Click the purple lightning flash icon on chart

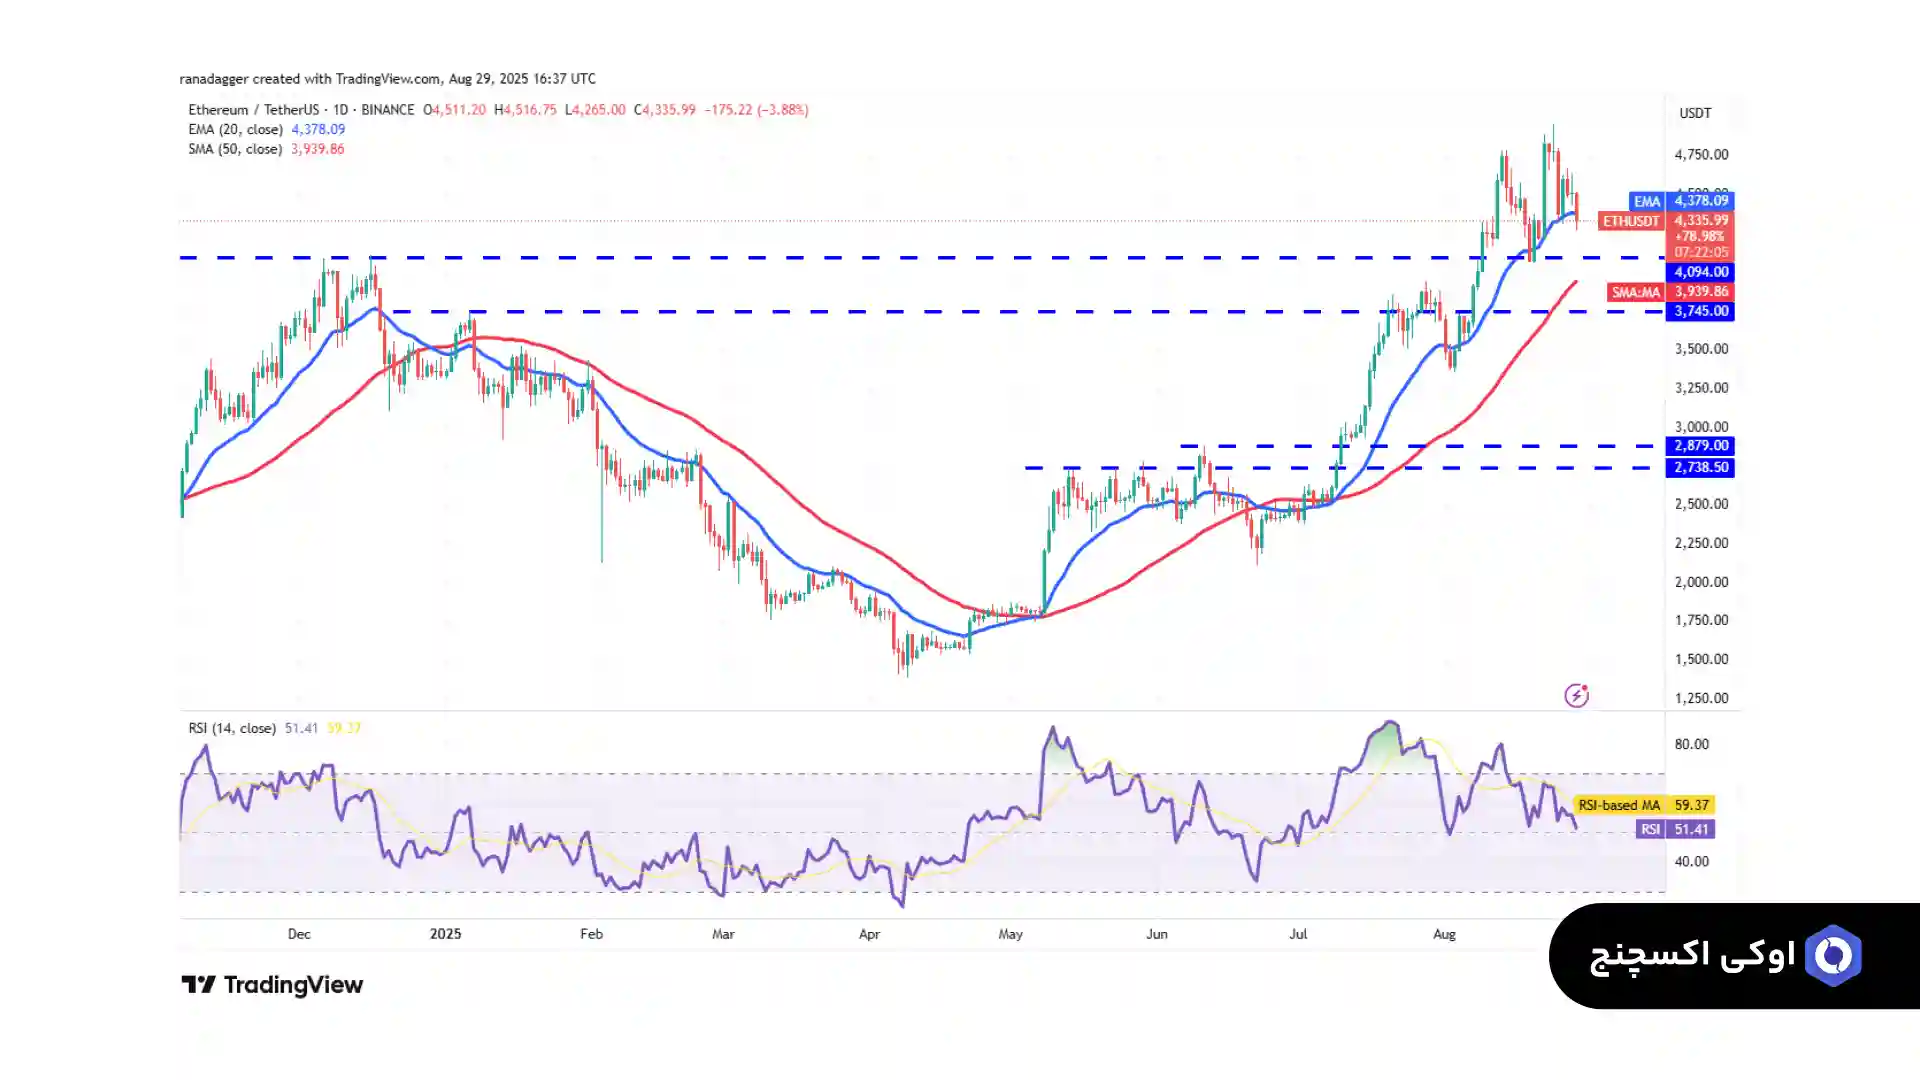1576,695
